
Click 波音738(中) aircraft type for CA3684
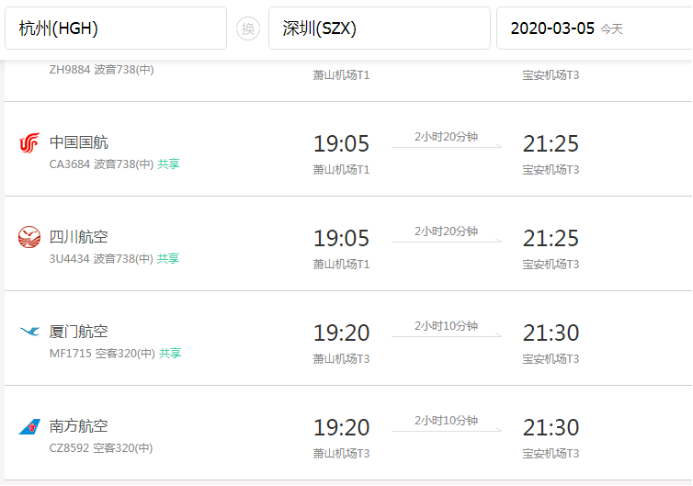123,164
